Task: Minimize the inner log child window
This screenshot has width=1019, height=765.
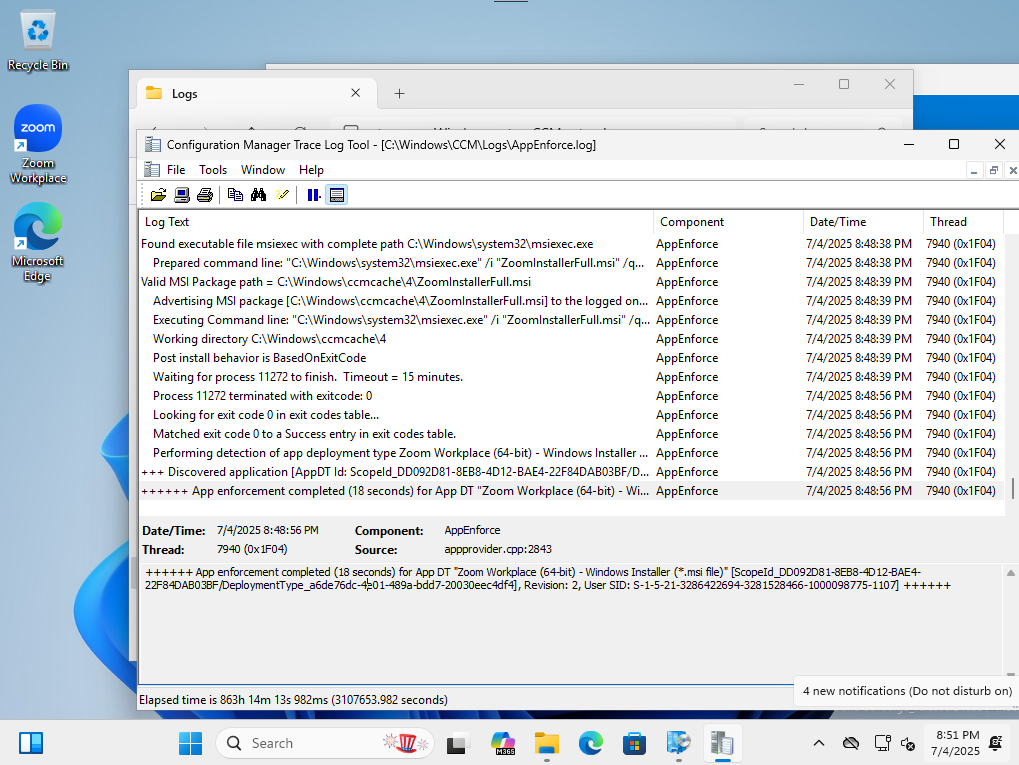Action: tap(974, 170)
